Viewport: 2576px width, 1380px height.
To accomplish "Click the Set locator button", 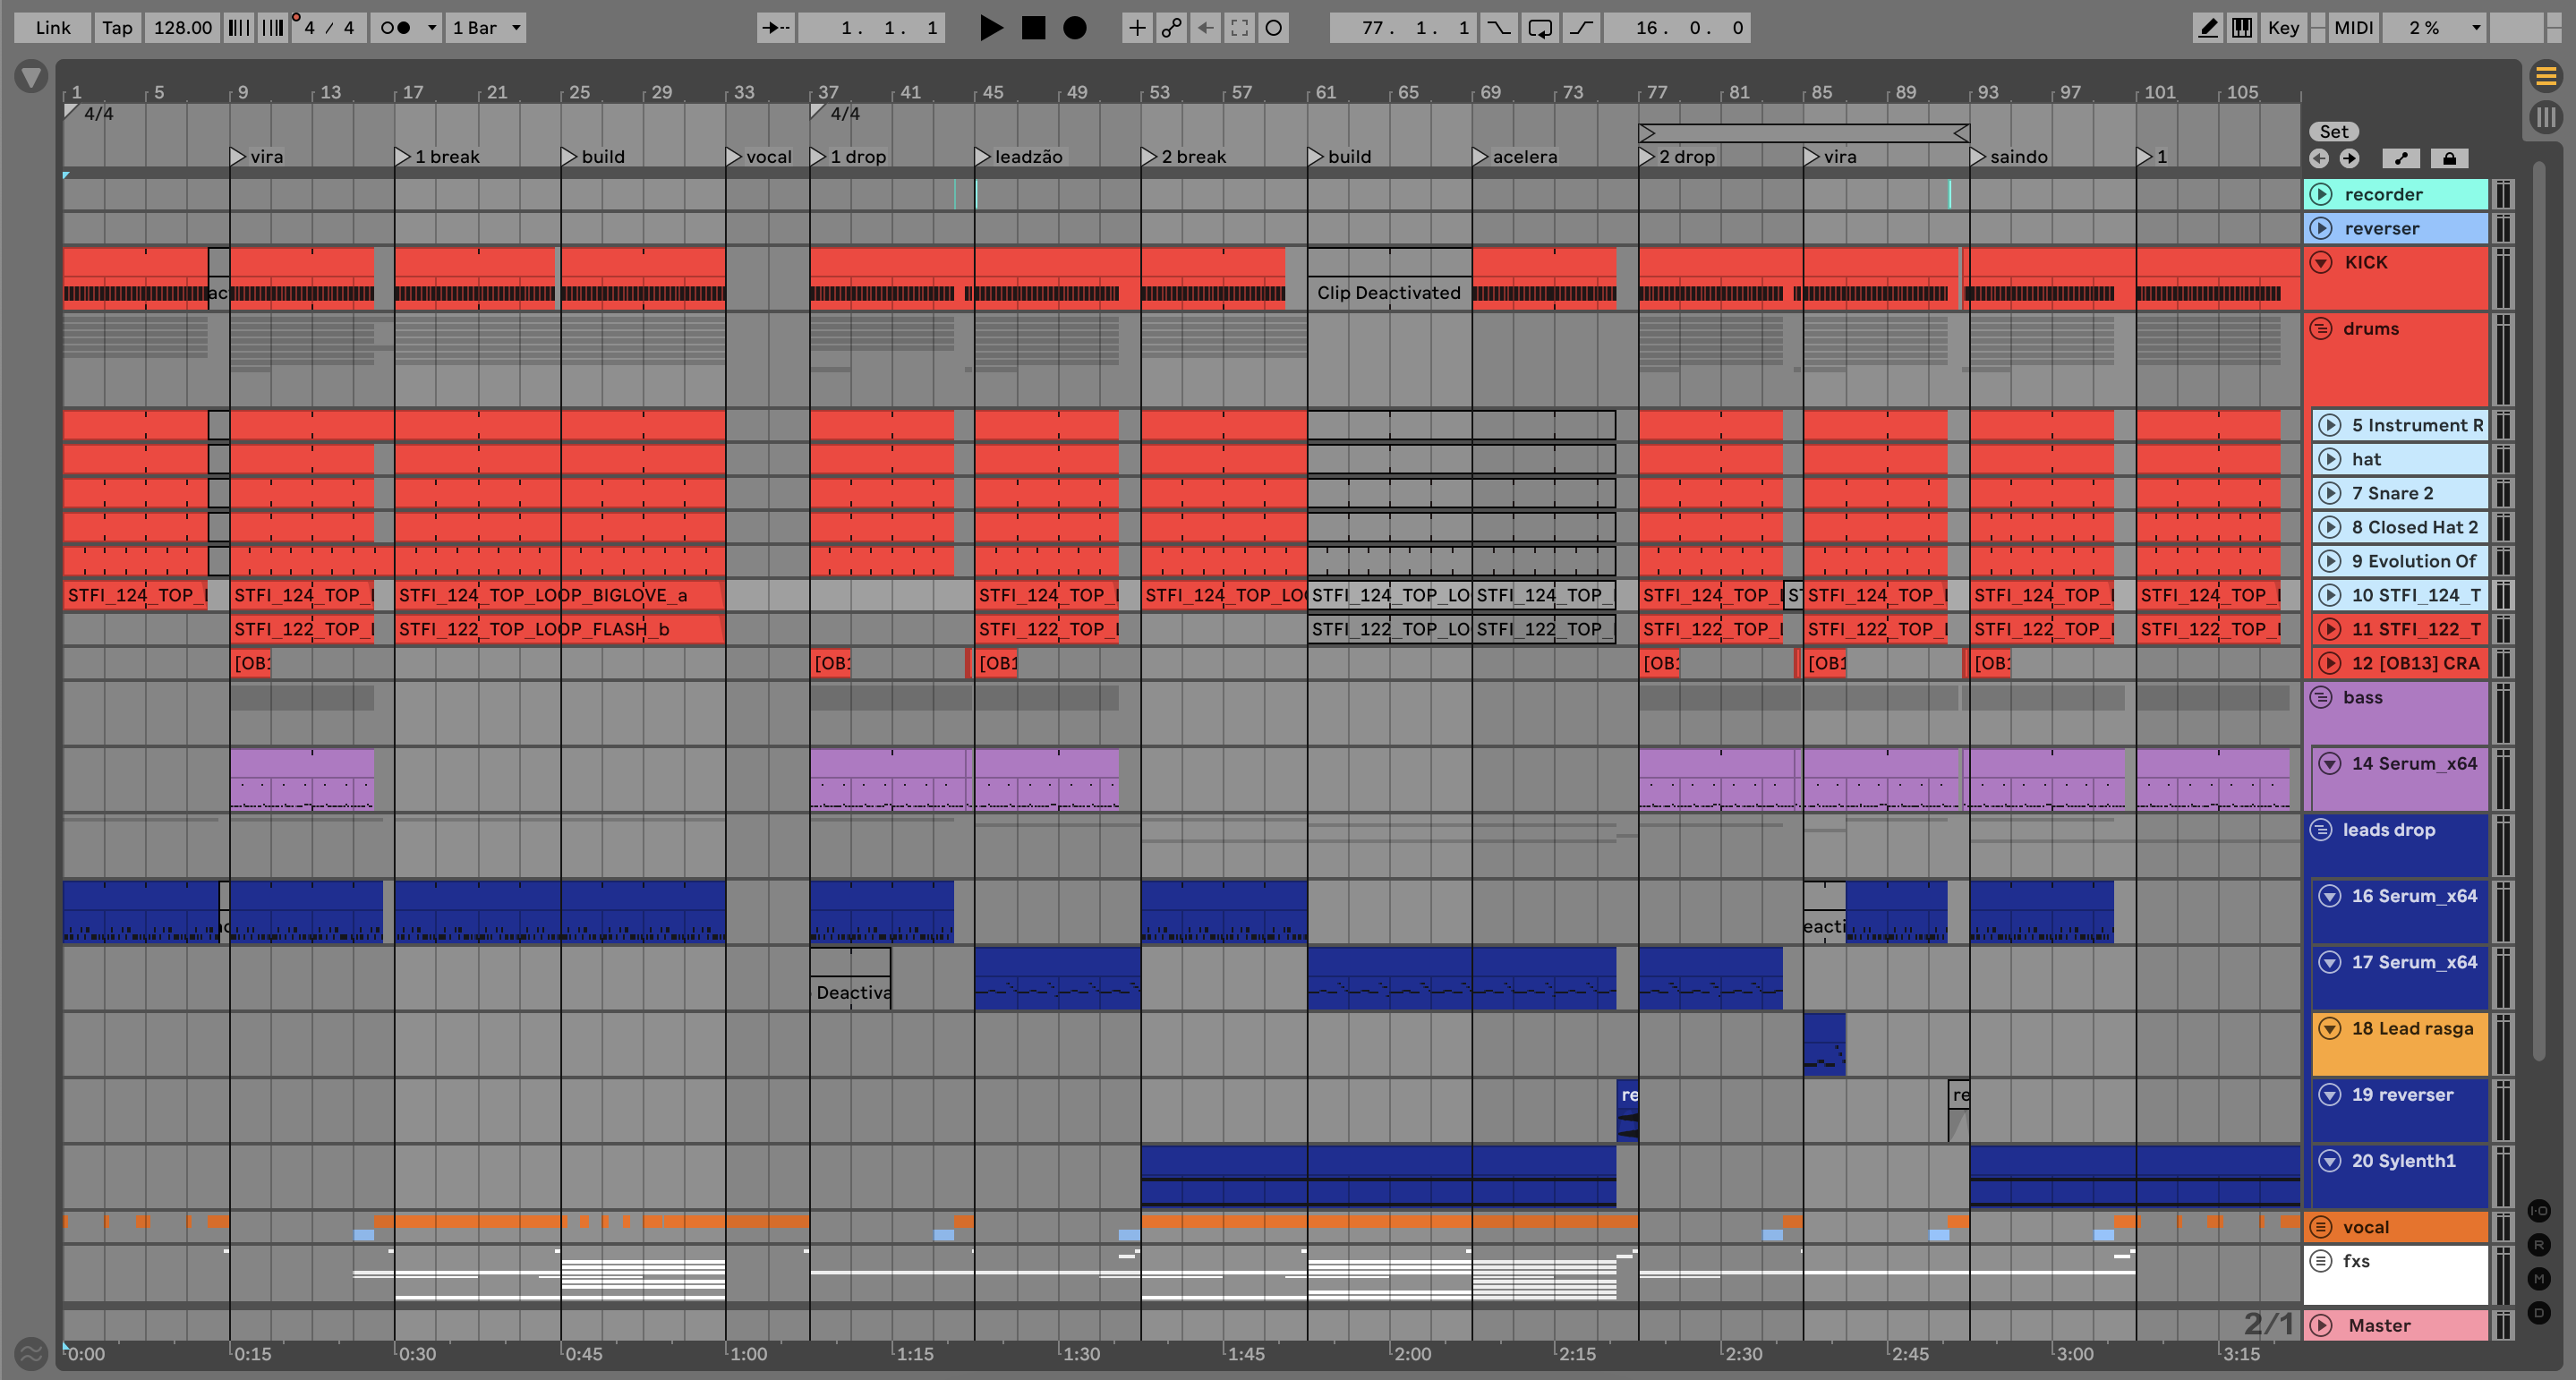I will (2333, 132).
